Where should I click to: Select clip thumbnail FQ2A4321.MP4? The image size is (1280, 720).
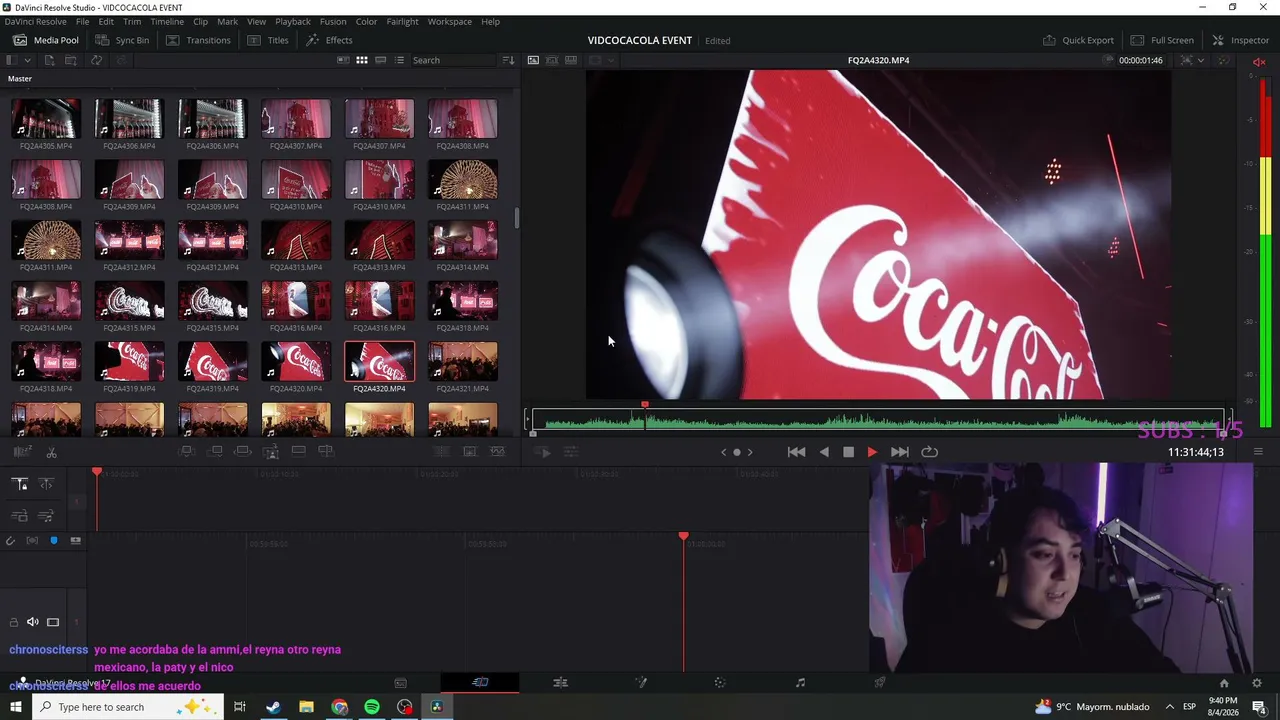pyautogui.click(x=463, y=362)
